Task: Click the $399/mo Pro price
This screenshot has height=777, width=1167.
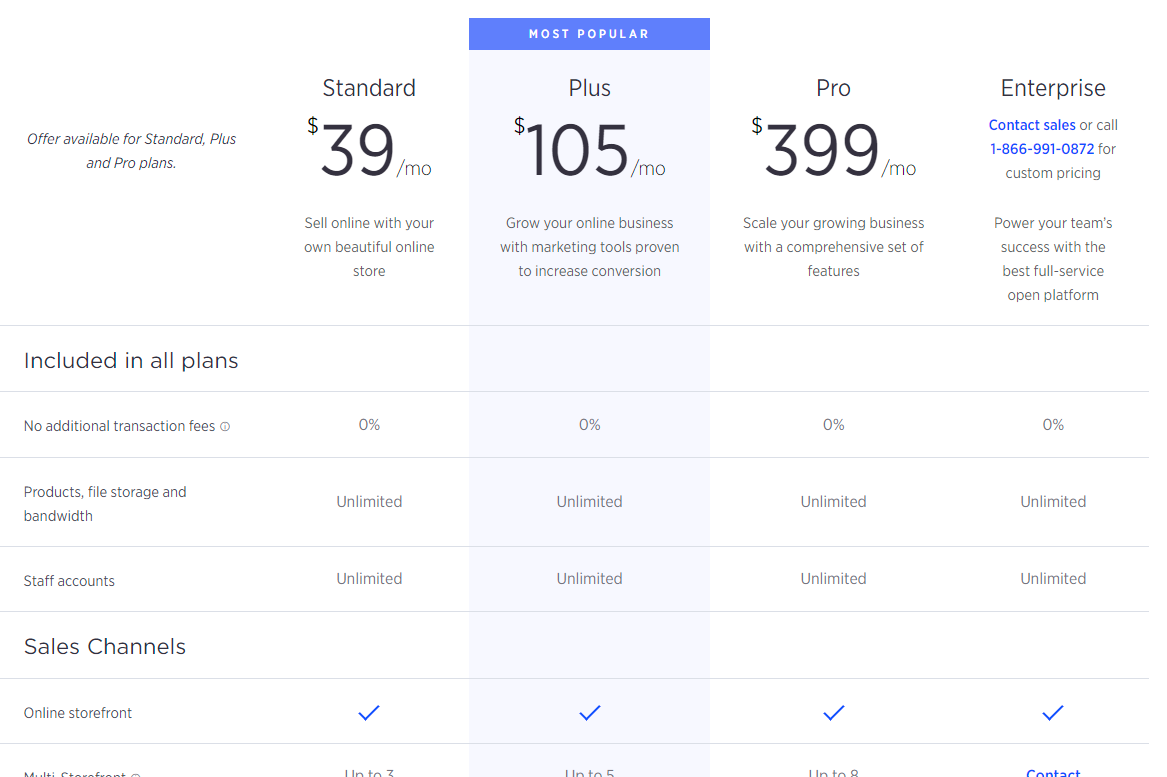Action: [834, 148]
